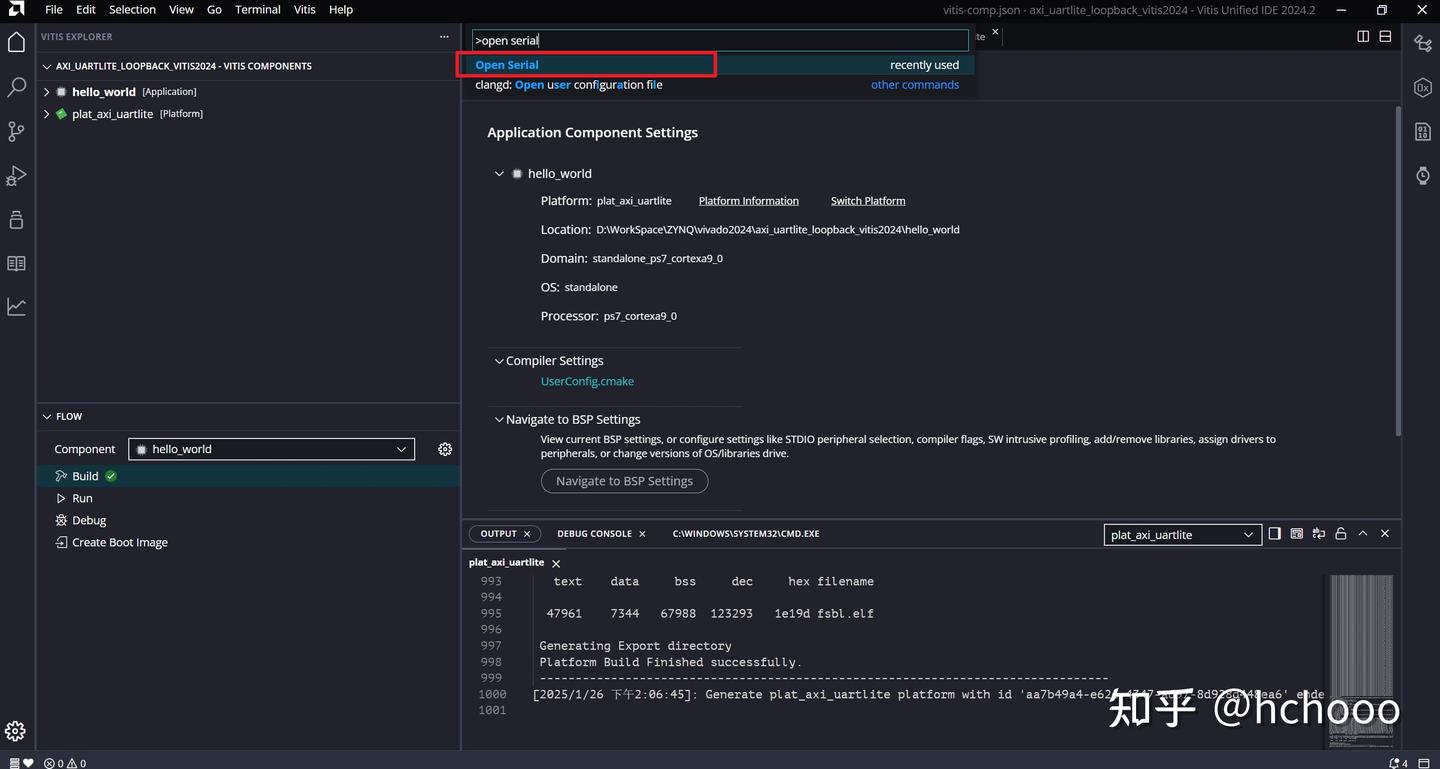Screen dimensions: 1440x769
Task: Expand the plat_axi_uartlite platform tree node
Action: (x=46, y=114)
